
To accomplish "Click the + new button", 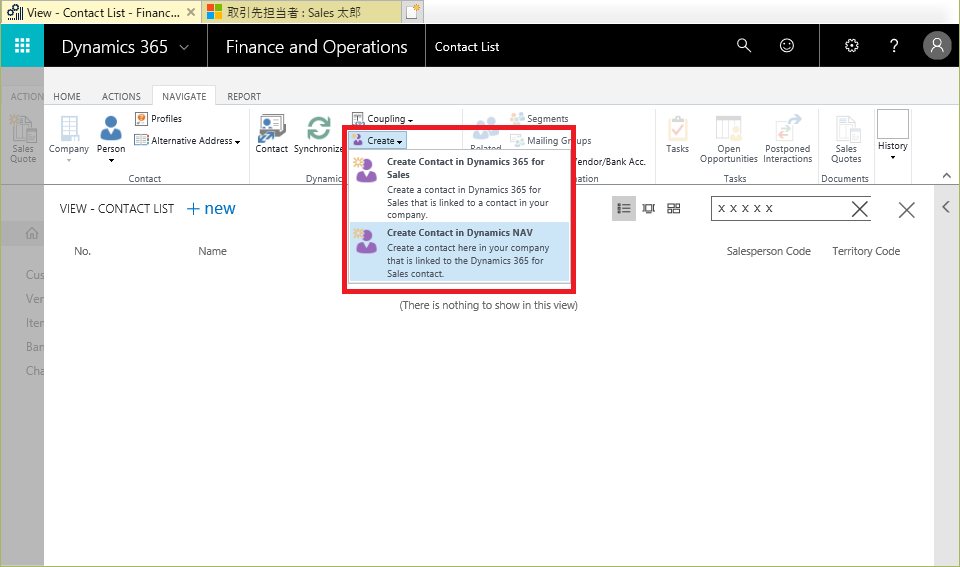I will click(x=211, y=209).
